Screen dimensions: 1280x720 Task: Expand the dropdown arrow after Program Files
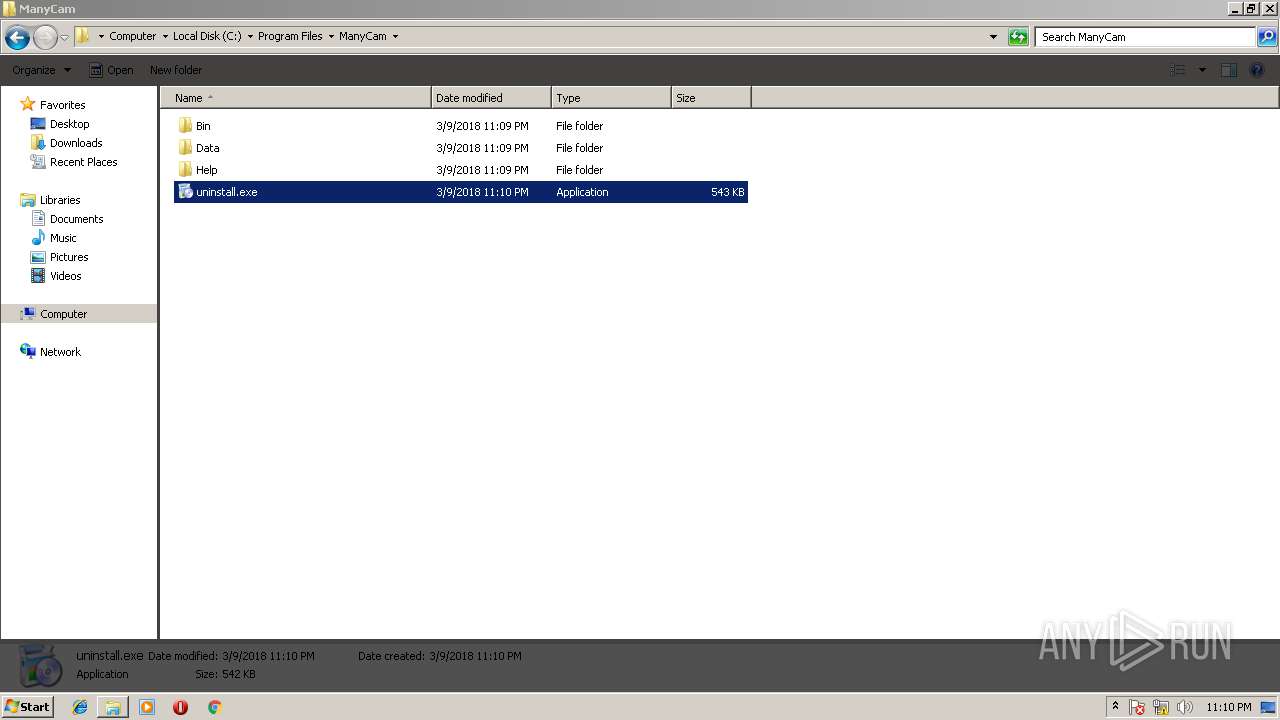coord(331,37)
